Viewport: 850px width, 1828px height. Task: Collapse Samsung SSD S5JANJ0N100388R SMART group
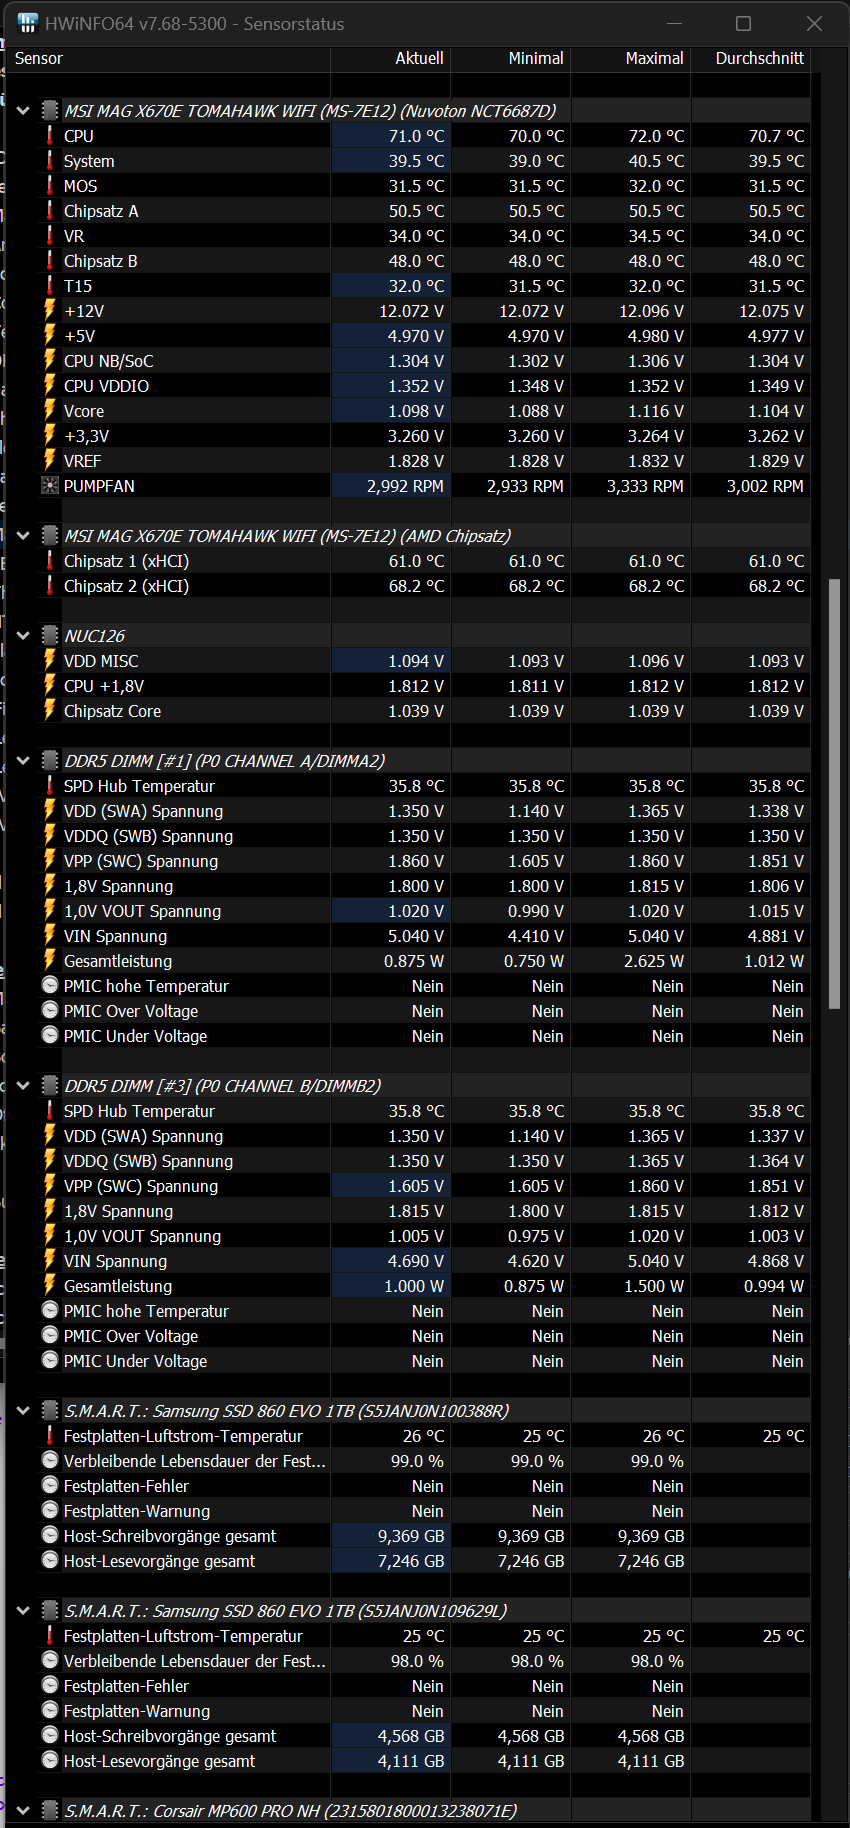tap(23, 1411)
